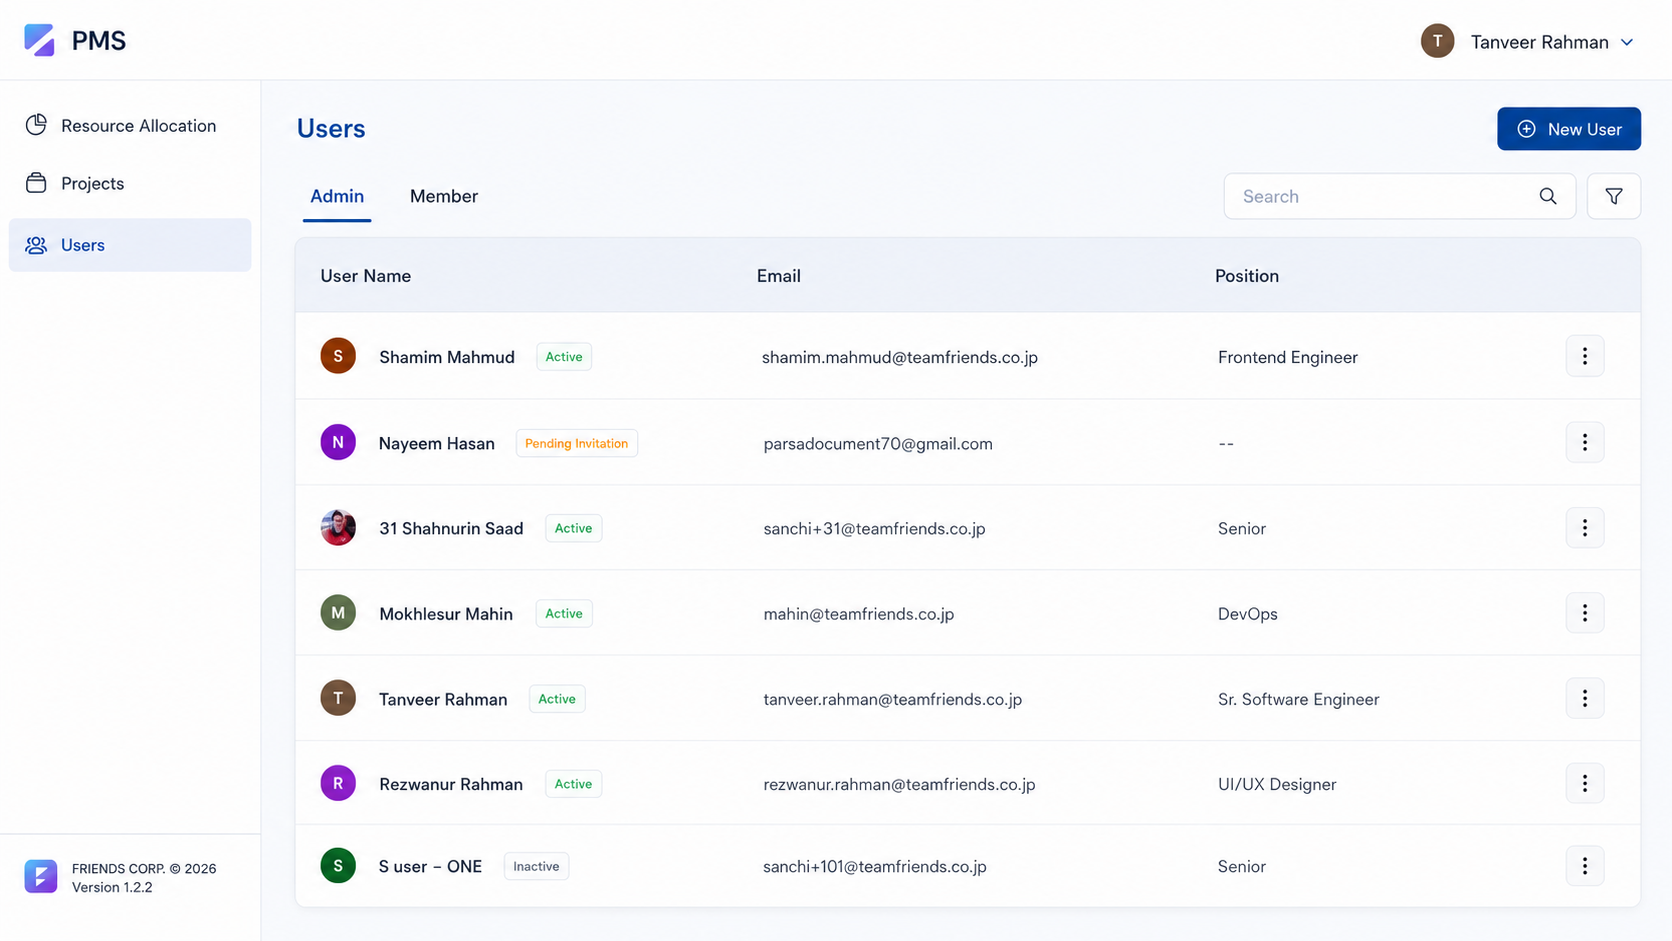Click the Sr. Software Engineer position cell

1298,699
